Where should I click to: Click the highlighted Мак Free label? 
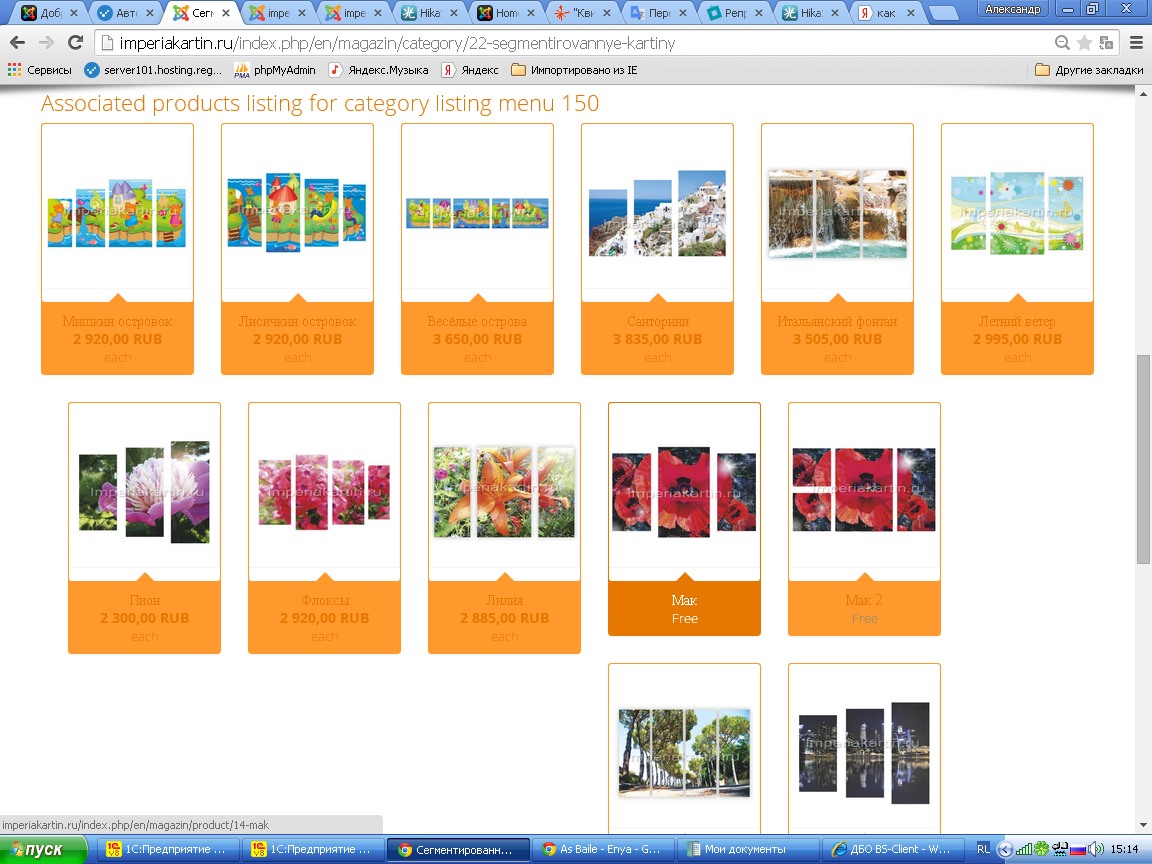point(685,609)
